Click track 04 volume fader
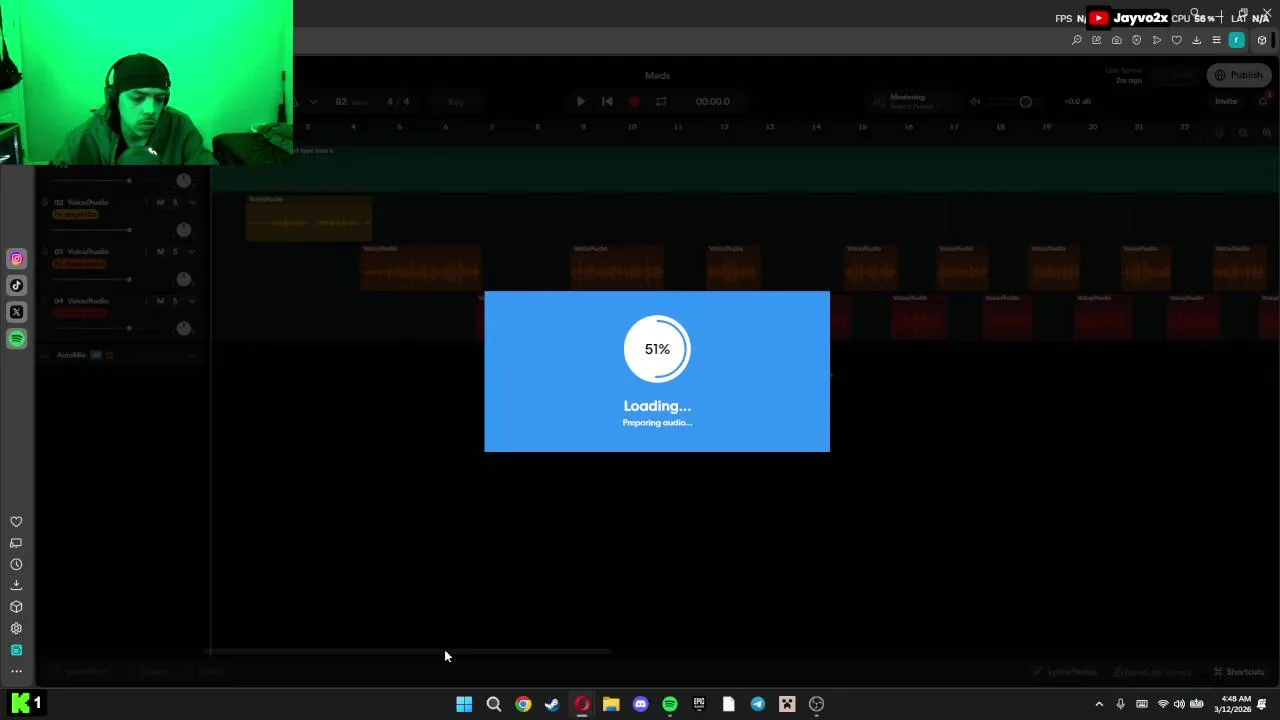 (x=128, y=328)
